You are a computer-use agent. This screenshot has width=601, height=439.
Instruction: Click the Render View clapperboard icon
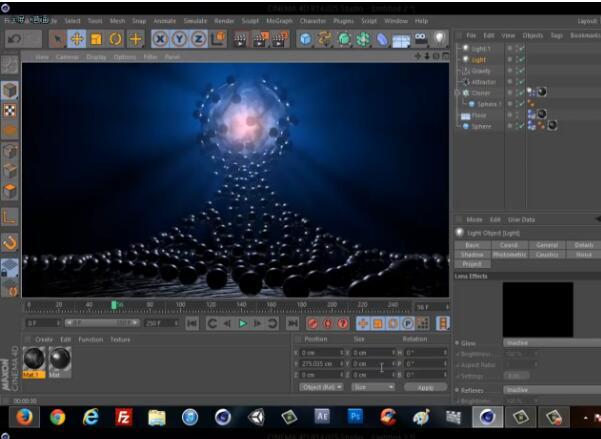coord(240,39)
